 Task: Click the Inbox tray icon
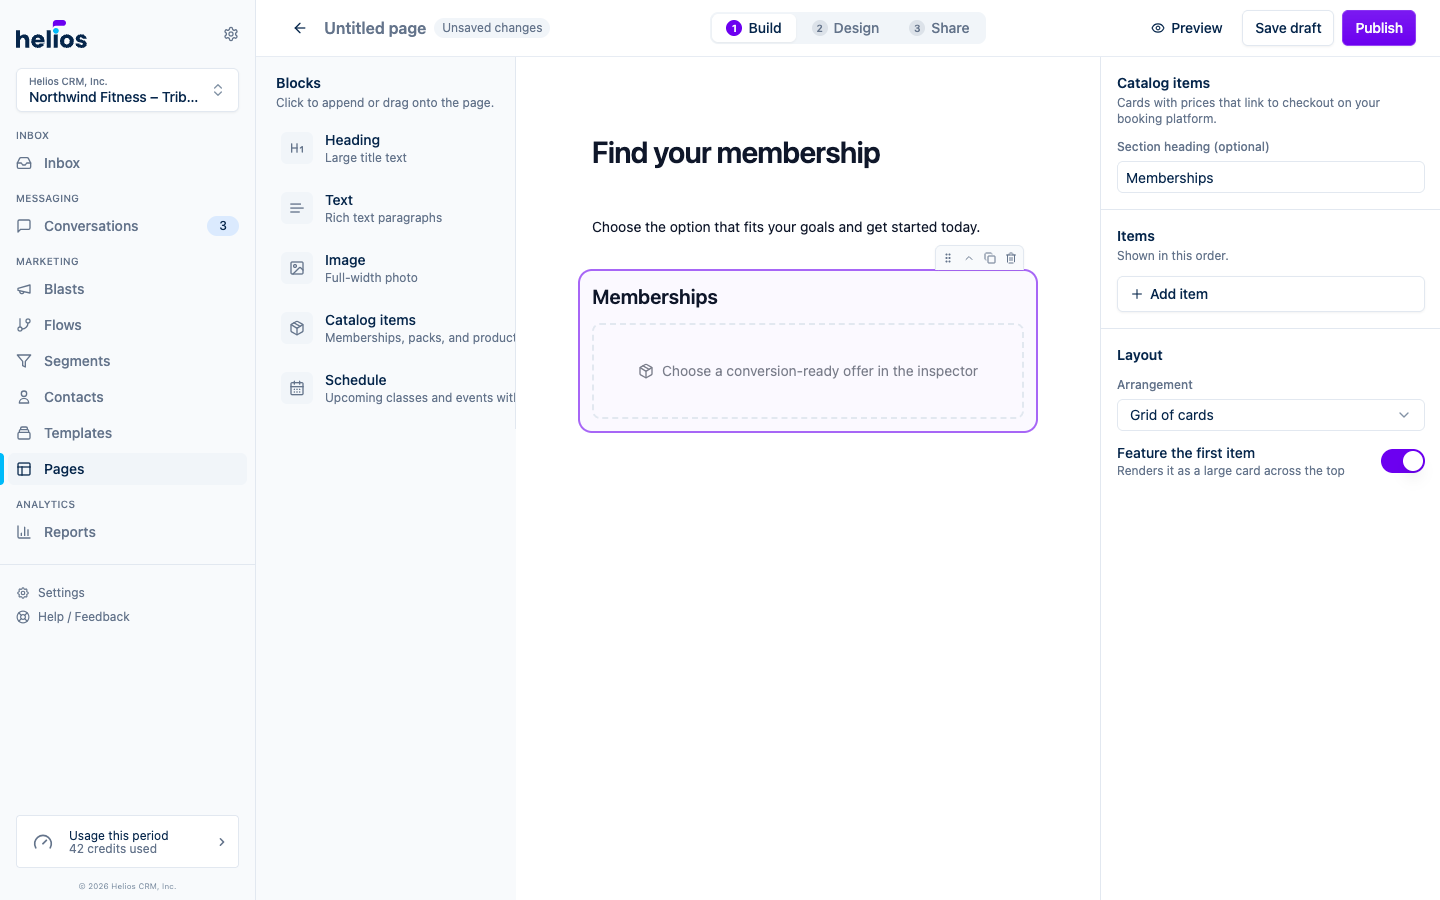24,163
